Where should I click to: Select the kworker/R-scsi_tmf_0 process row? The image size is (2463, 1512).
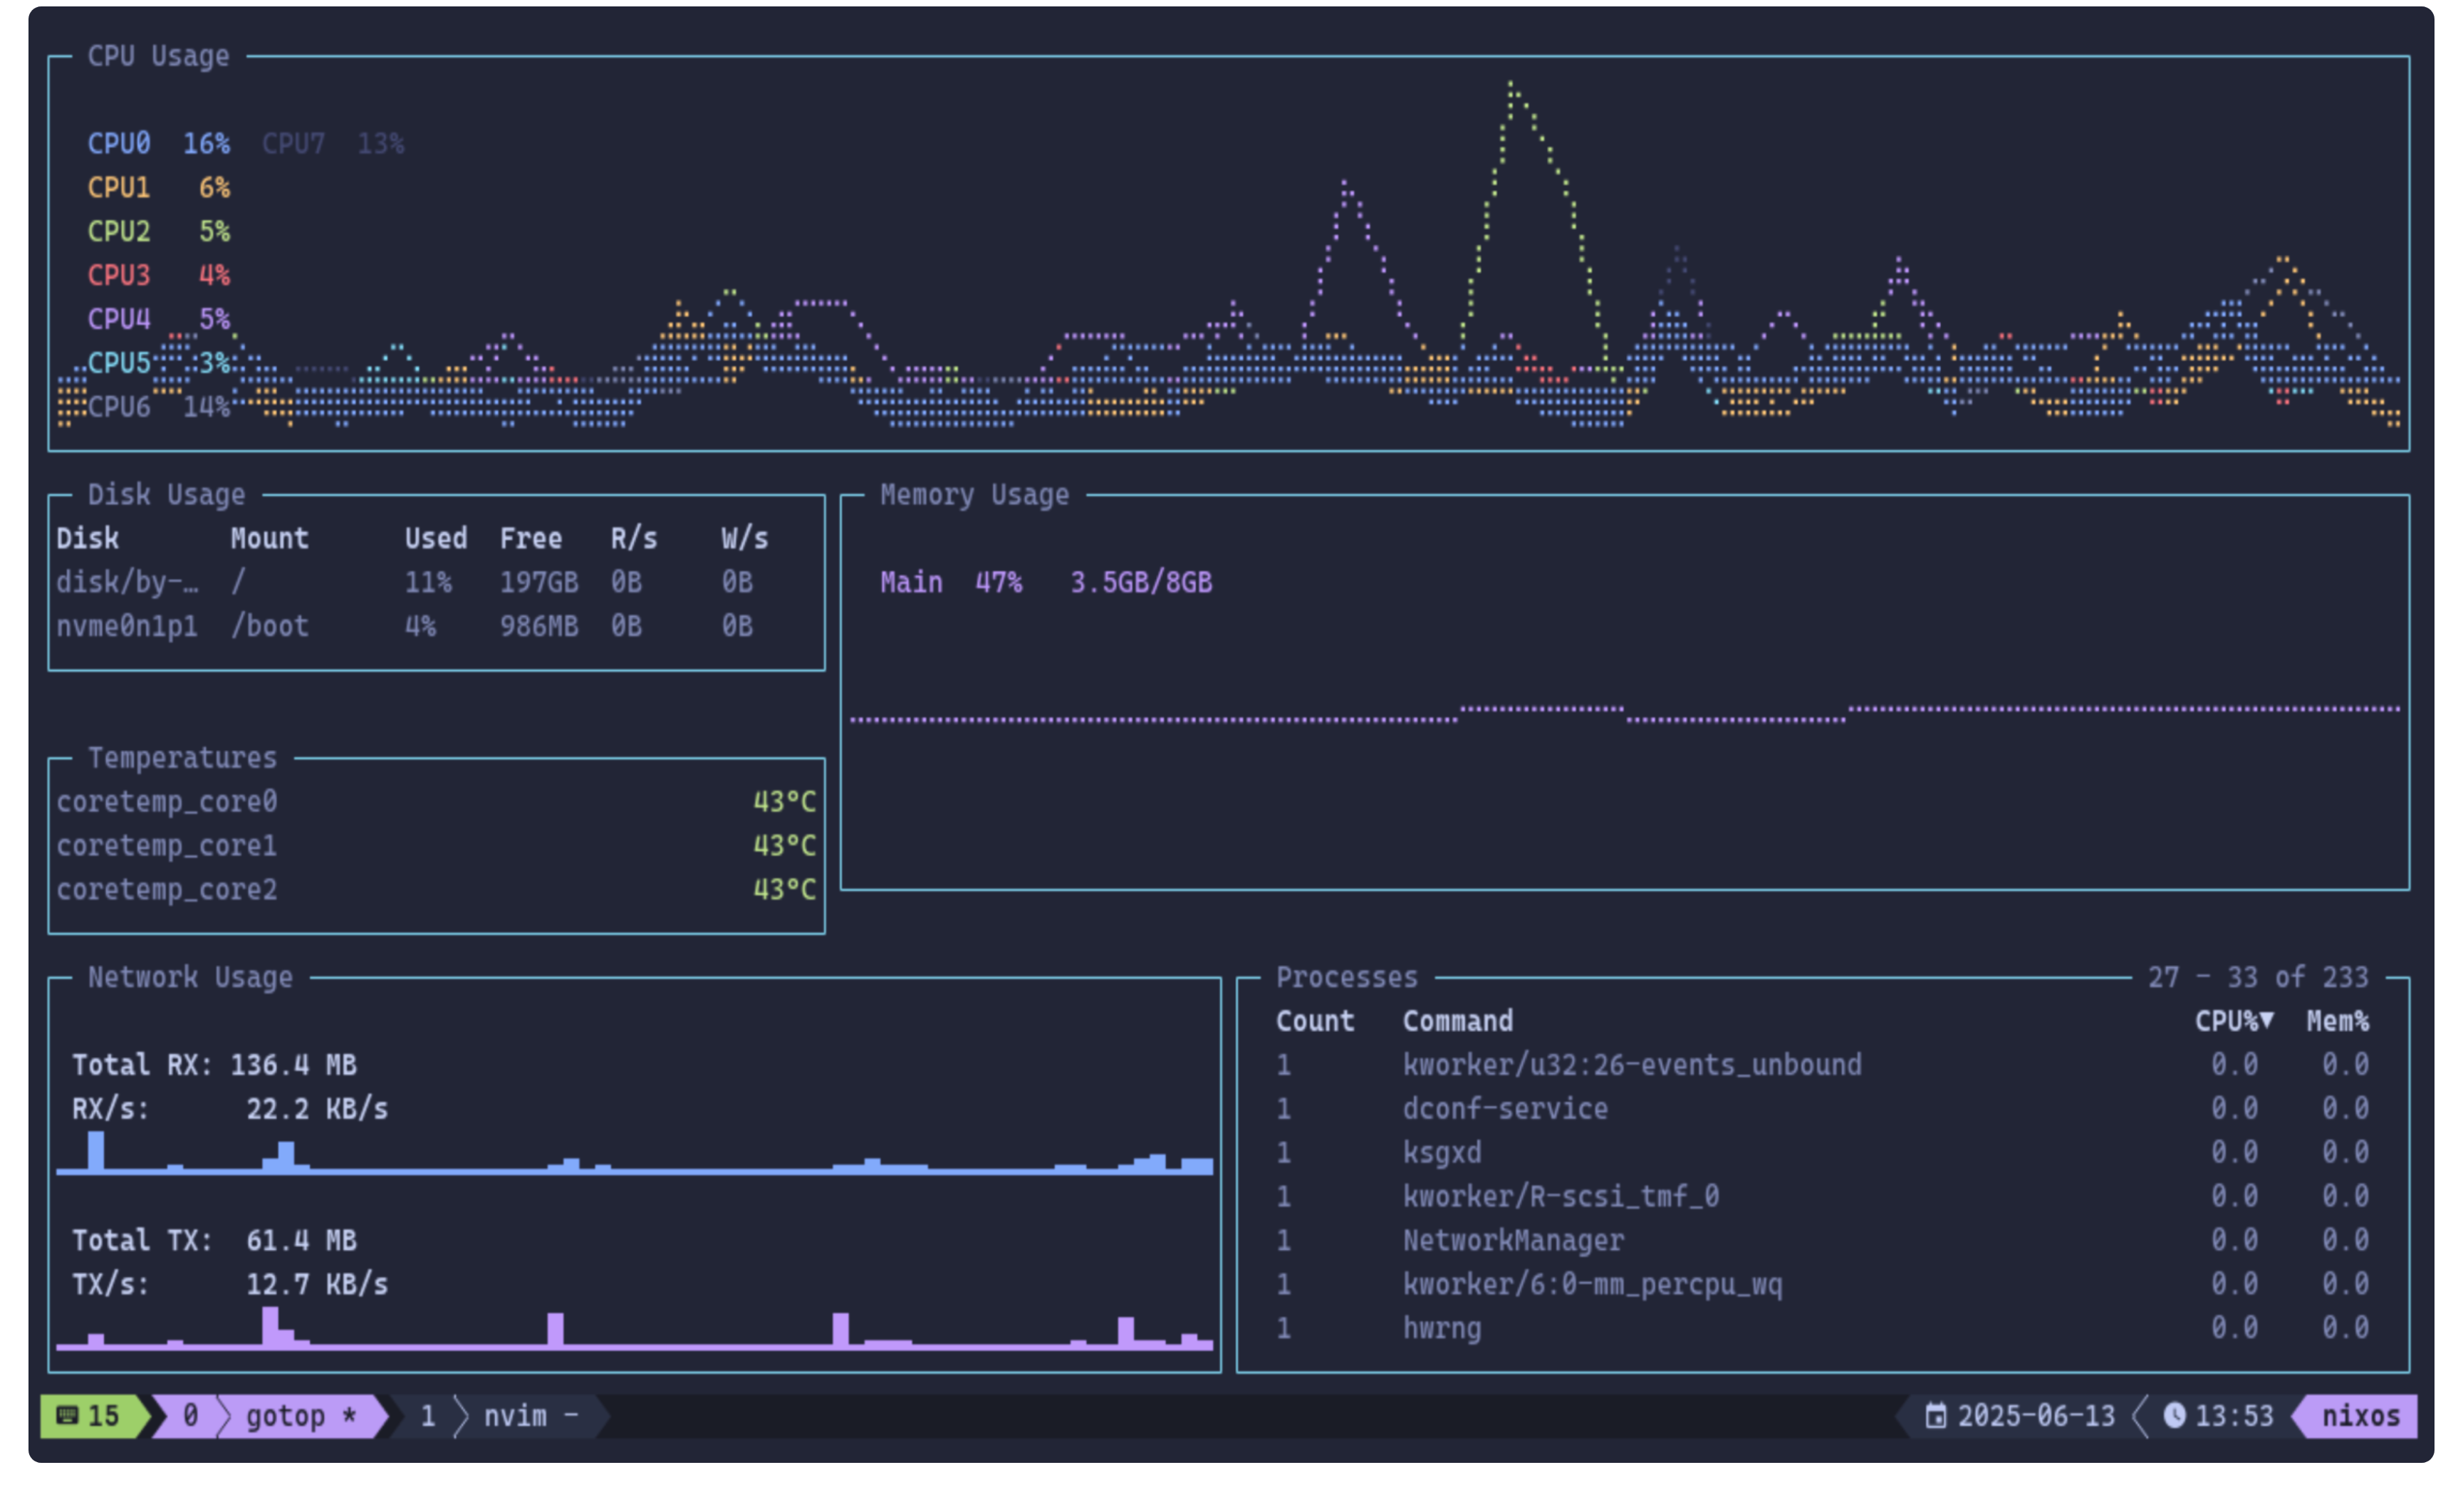(x=1822, y=1196)
